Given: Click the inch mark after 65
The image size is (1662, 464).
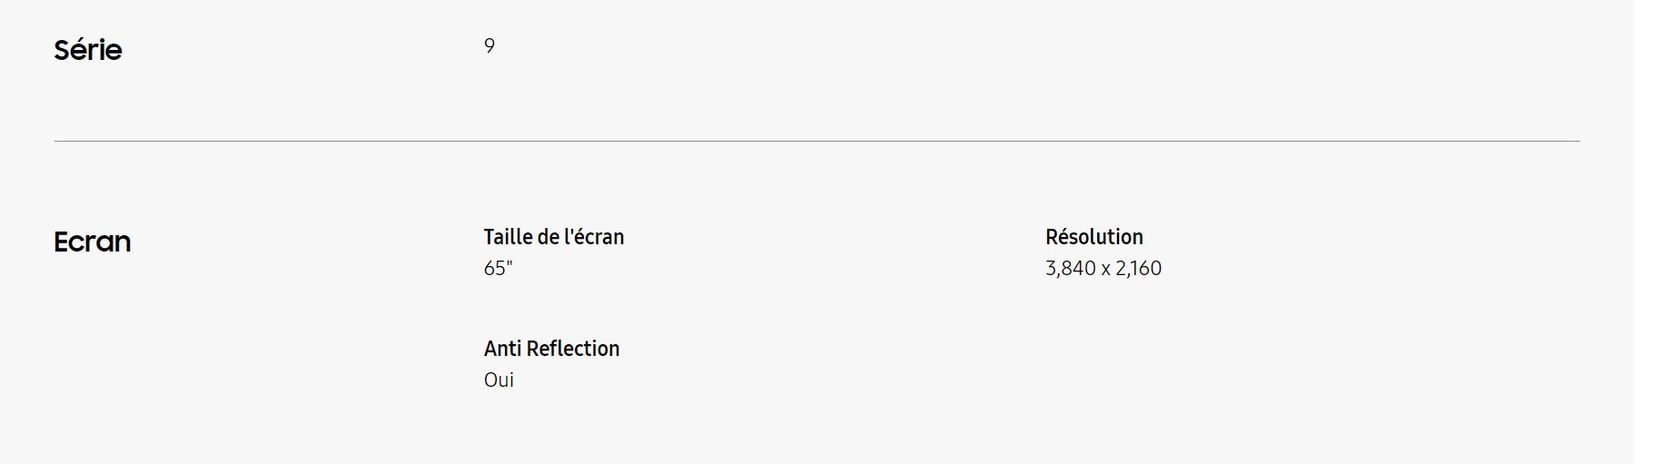Looking at the screenshot, I should pyautogui.click(x=508, y=264).
